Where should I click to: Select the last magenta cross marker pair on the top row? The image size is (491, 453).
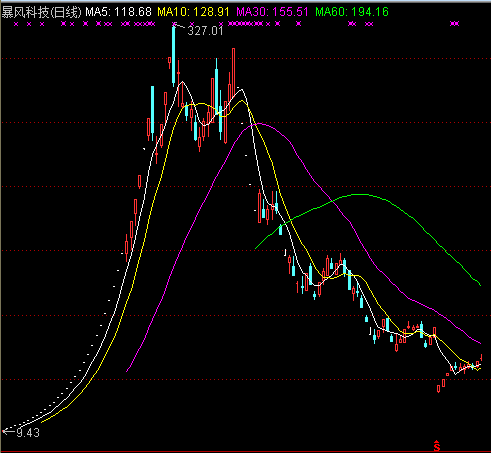point(455,24)
